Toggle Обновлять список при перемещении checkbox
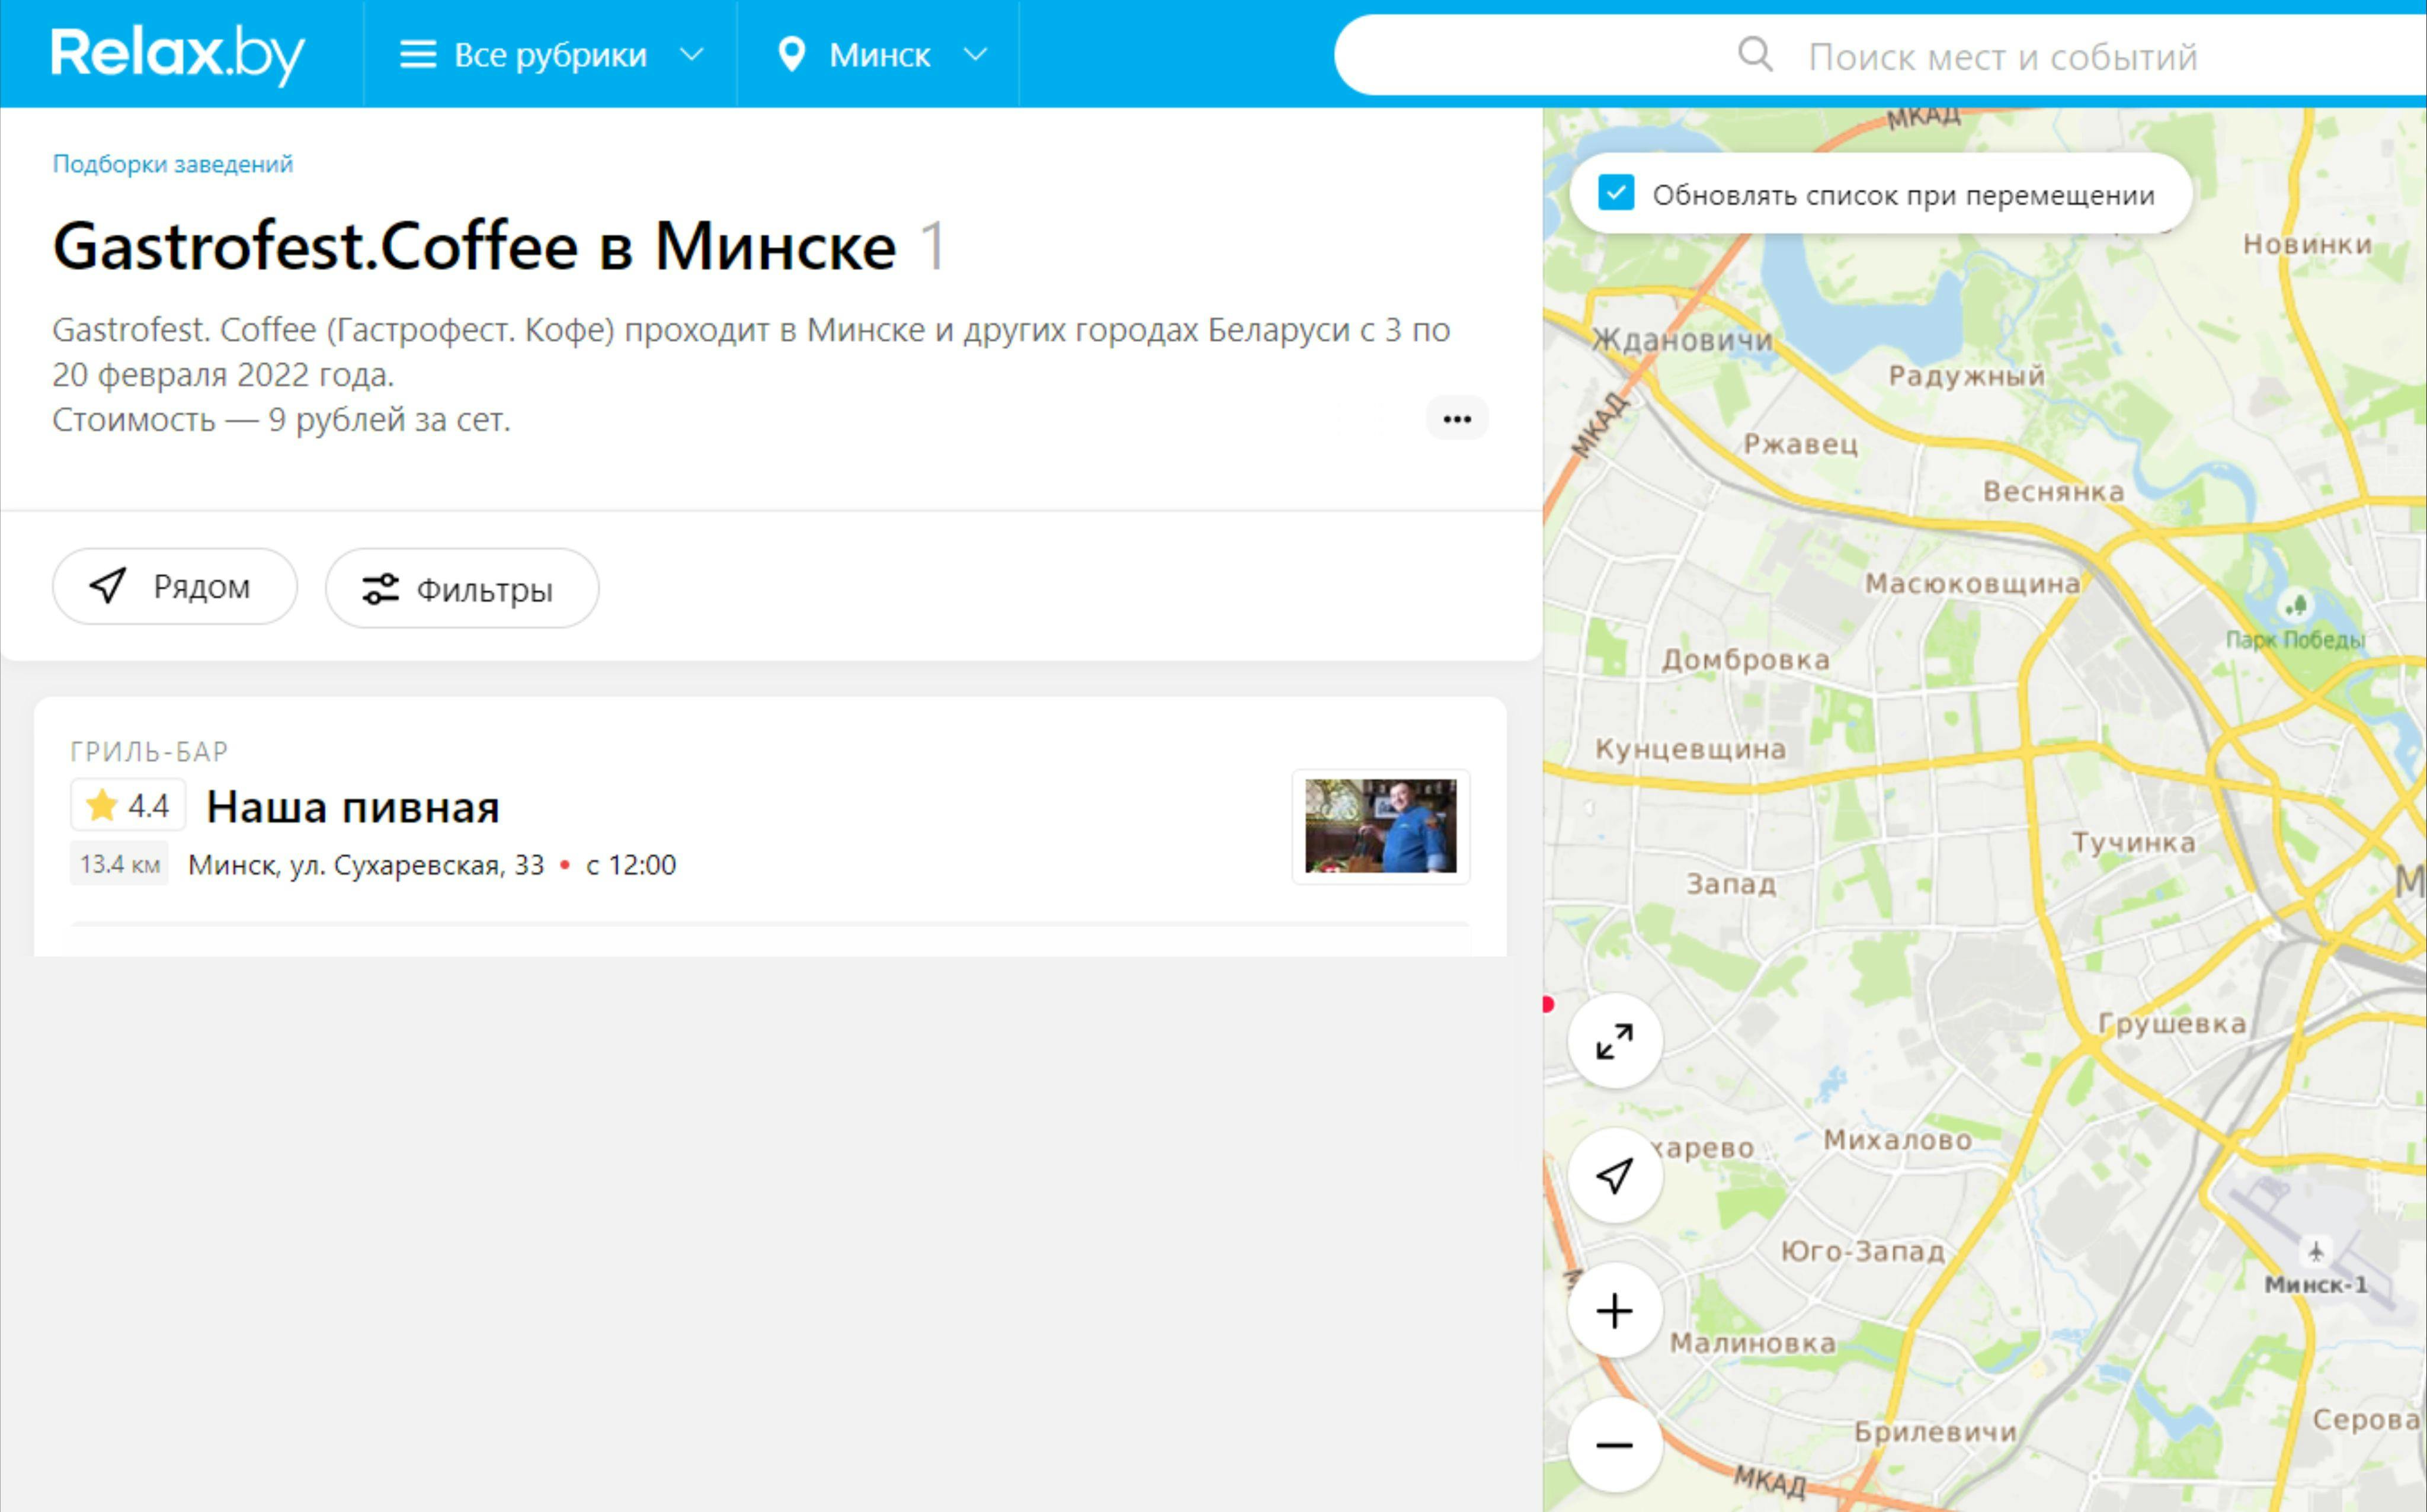 point(1616,193)
